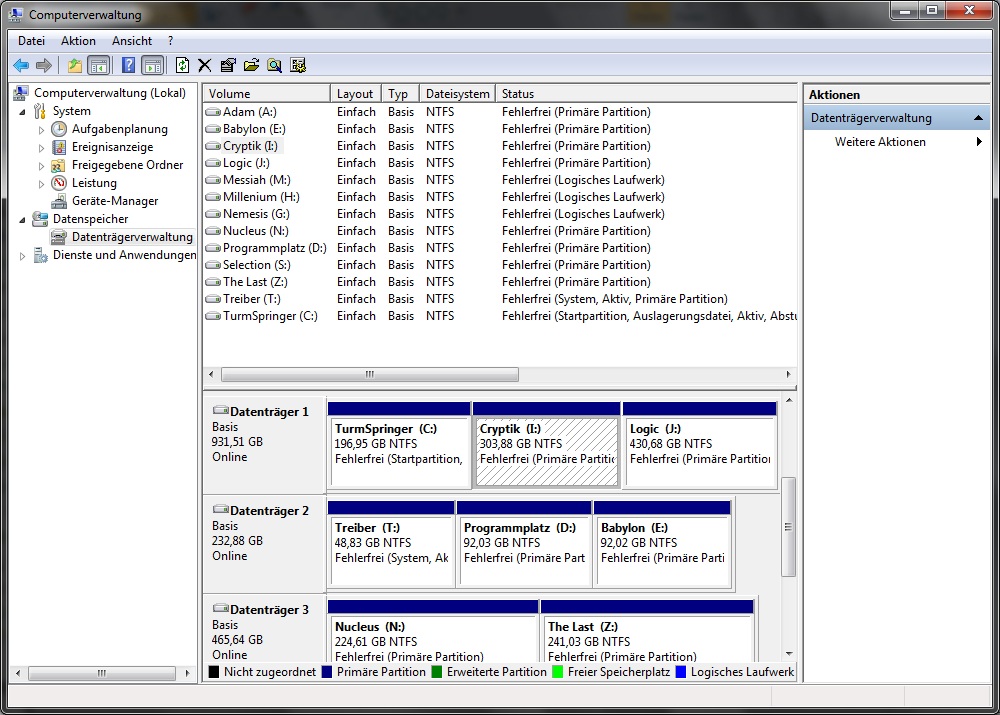Click the blue Help question mark icon
The width and height of the screenshot is (1000, 715).
[128, 65]
